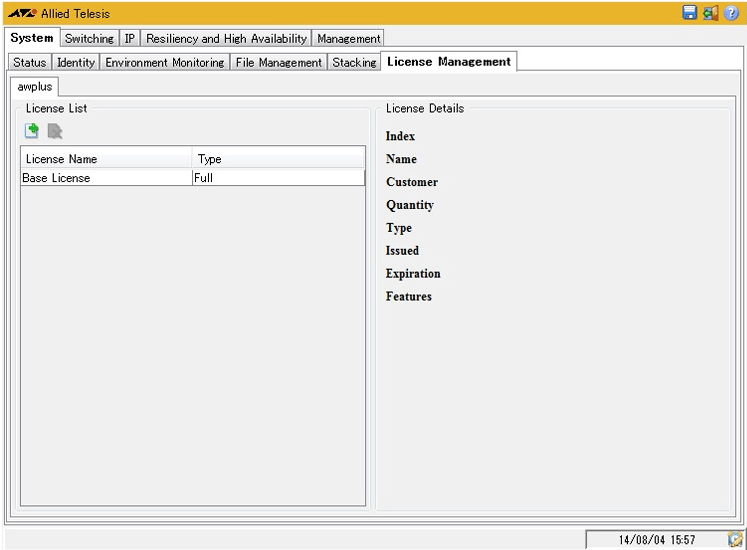The height and width of the screenshot is (550, 747).
Task: Click the save configuration disk icon
Action: coord(689,13)
